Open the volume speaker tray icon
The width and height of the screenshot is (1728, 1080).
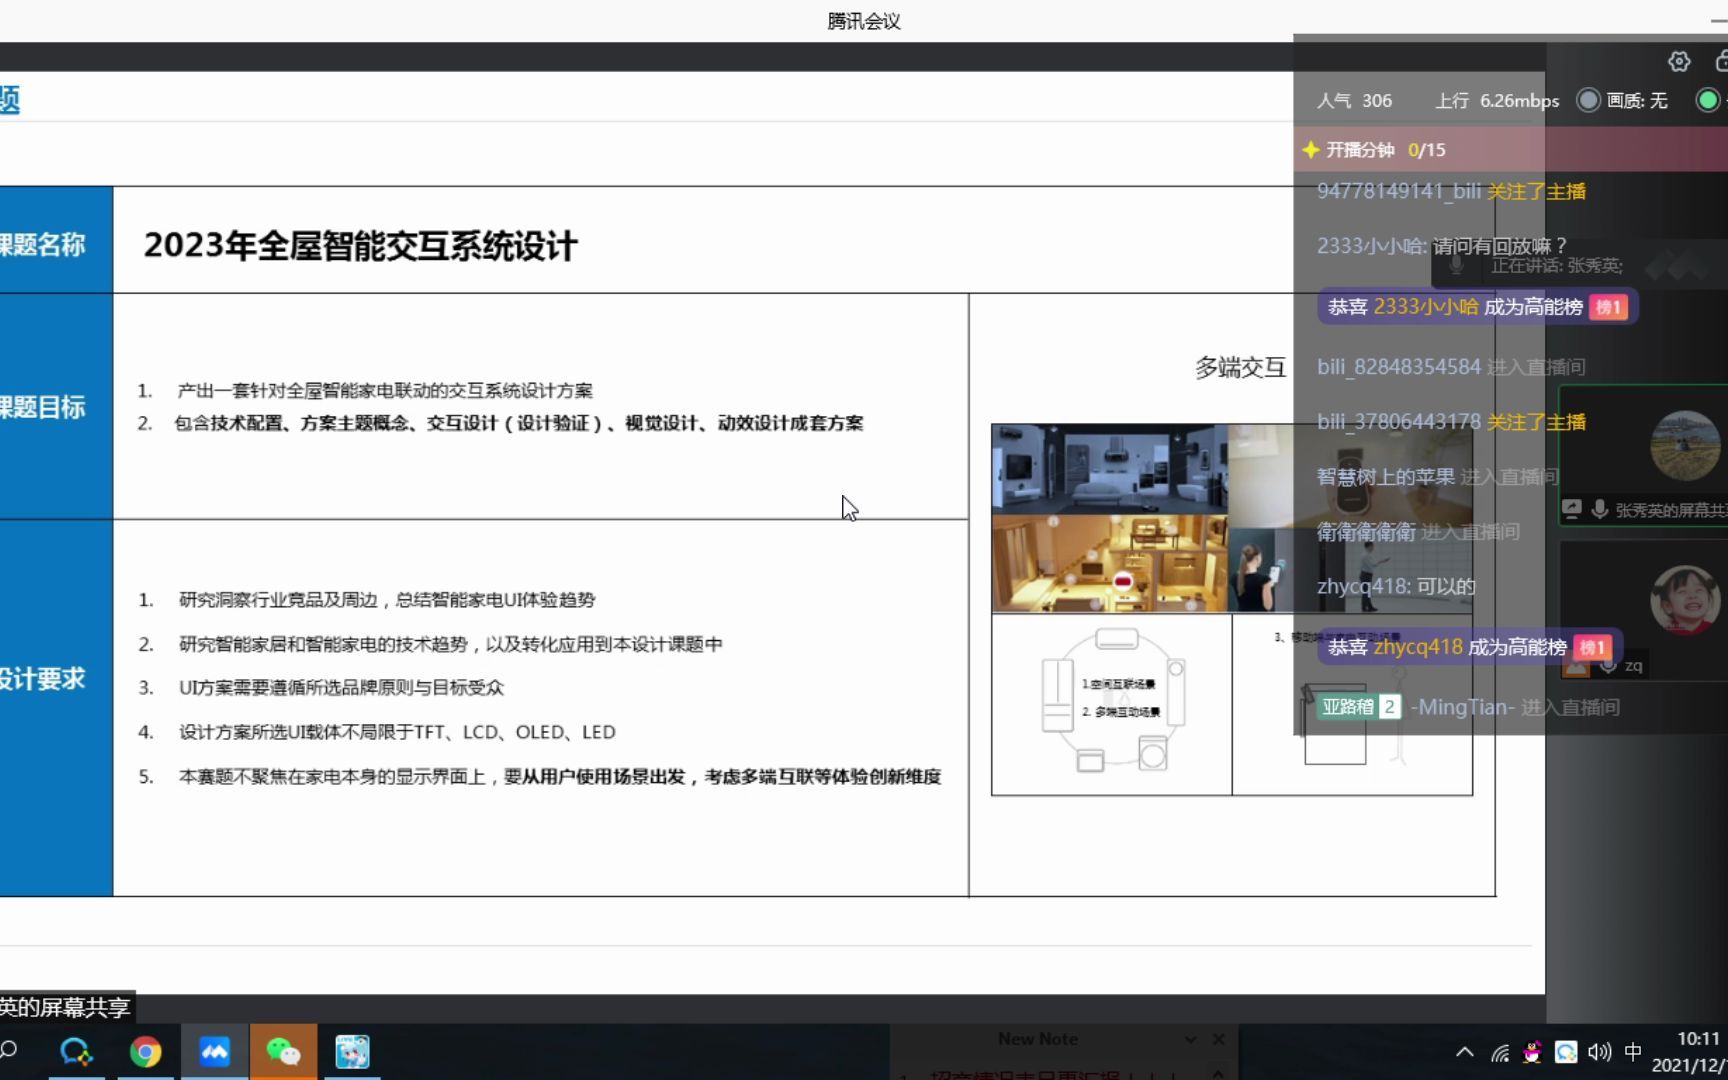tap(1599, 1052)
